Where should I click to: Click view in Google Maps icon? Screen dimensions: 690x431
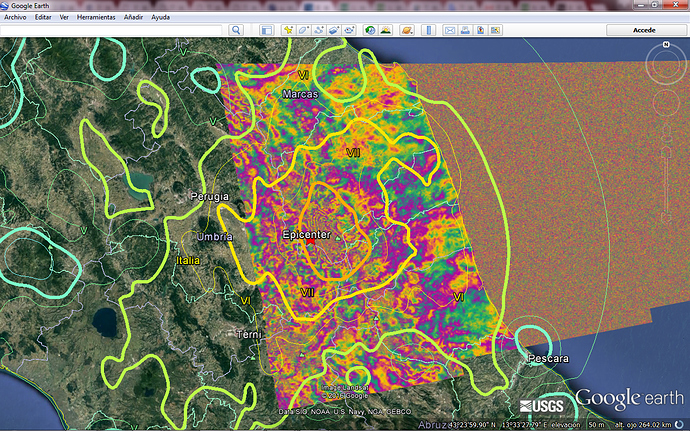coord(495,30)
